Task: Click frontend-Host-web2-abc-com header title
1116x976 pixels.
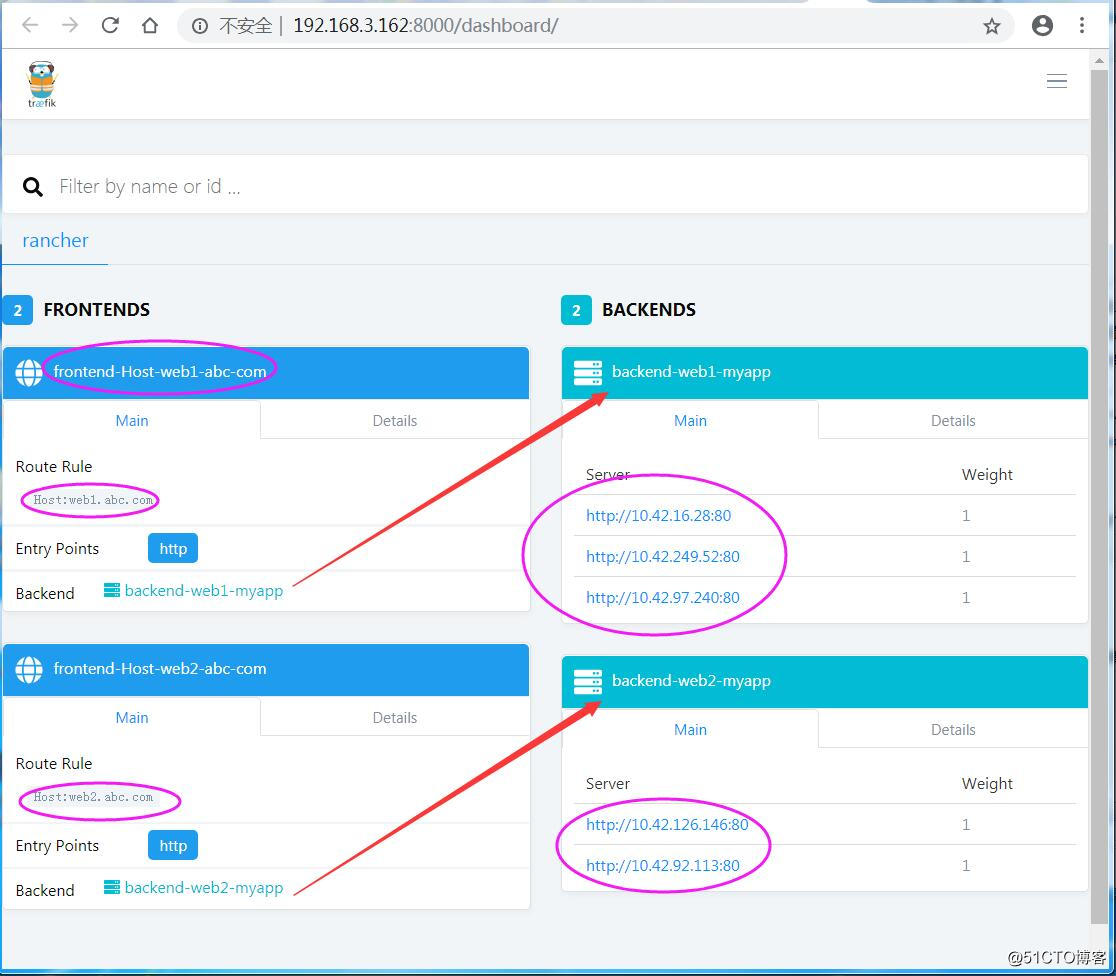Action: click(160, 668)
